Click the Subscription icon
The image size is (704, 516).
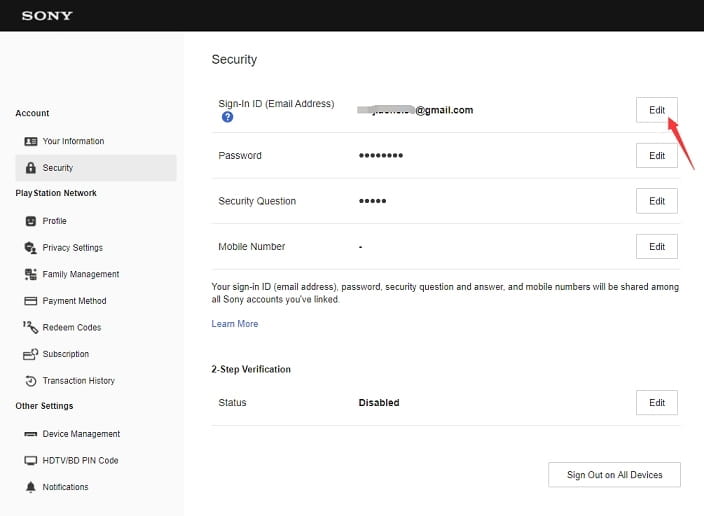tap(30, 354)
